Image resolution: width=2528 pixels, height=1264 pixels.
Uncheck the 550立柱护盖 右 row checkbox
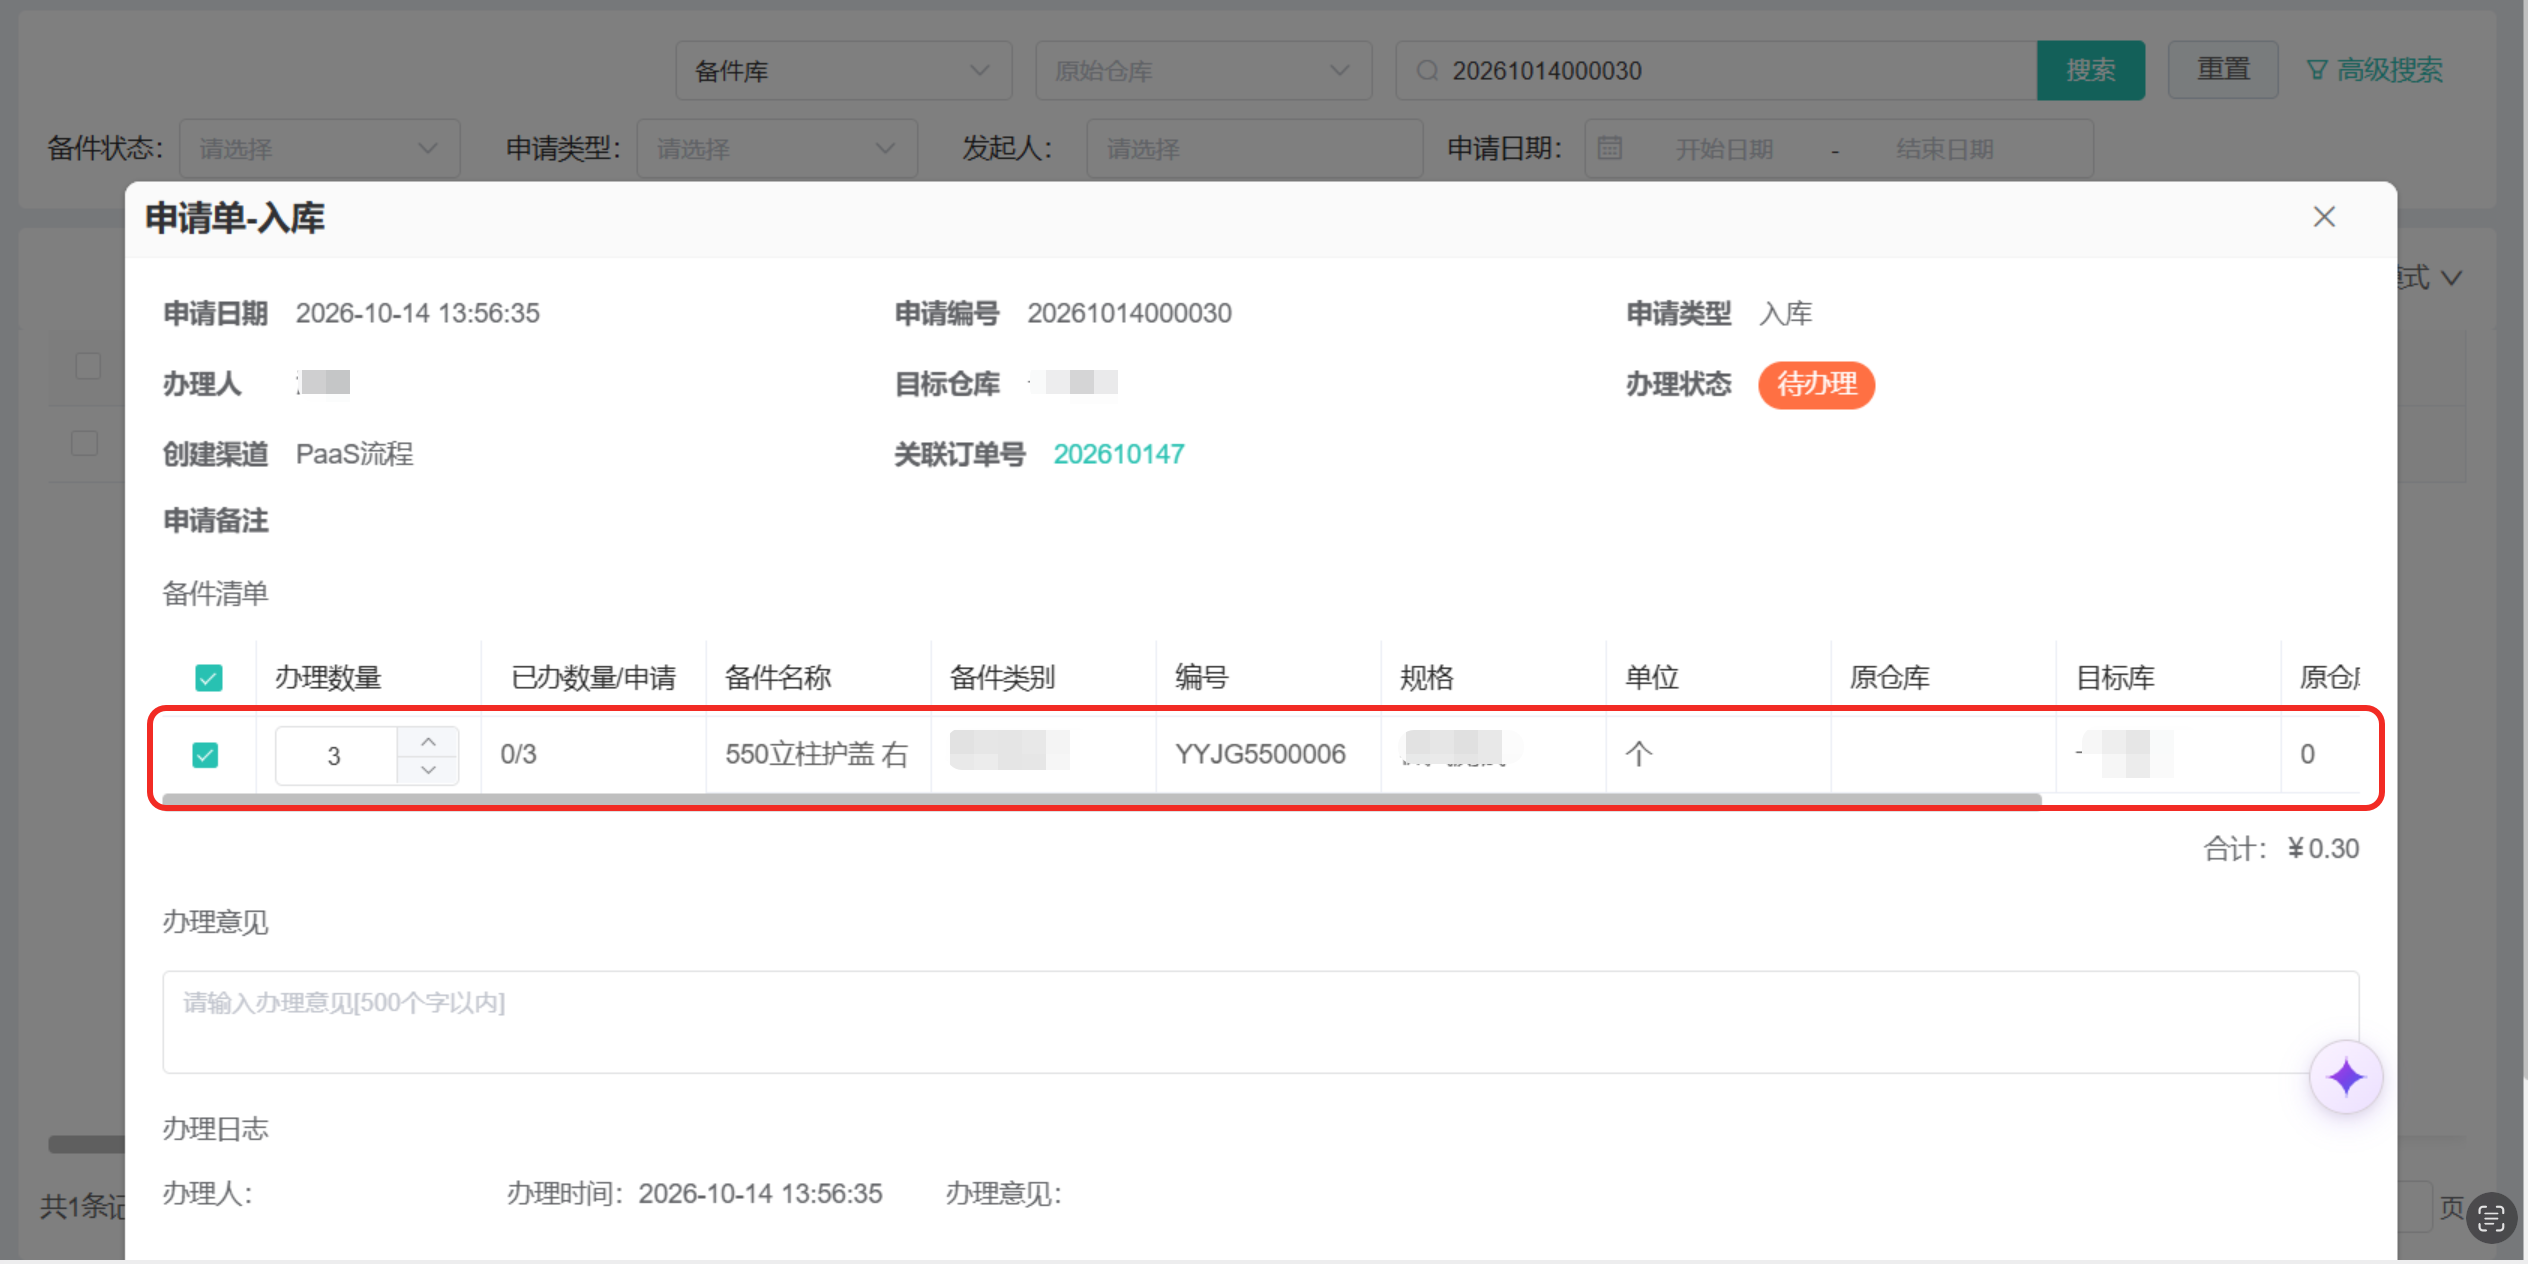point(205,755)
